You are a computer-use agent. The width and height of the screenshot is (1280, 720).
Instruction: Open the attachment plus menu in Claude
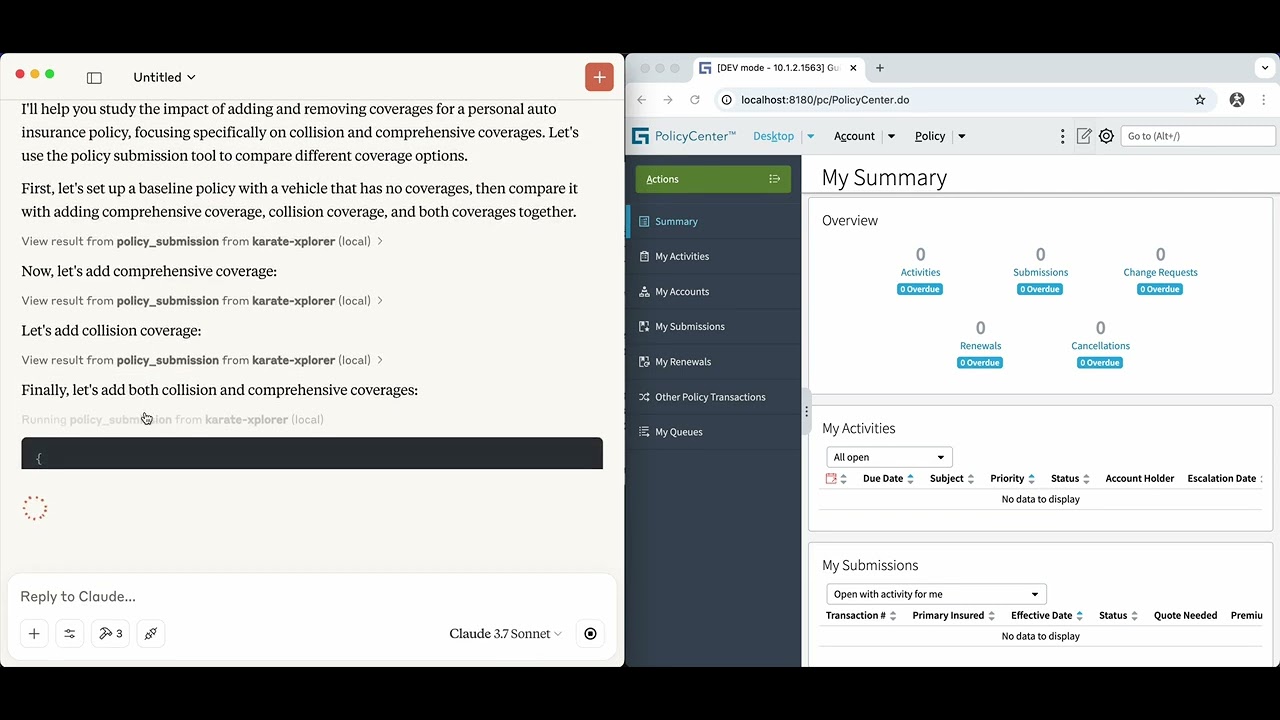click(x=34, y=633)
